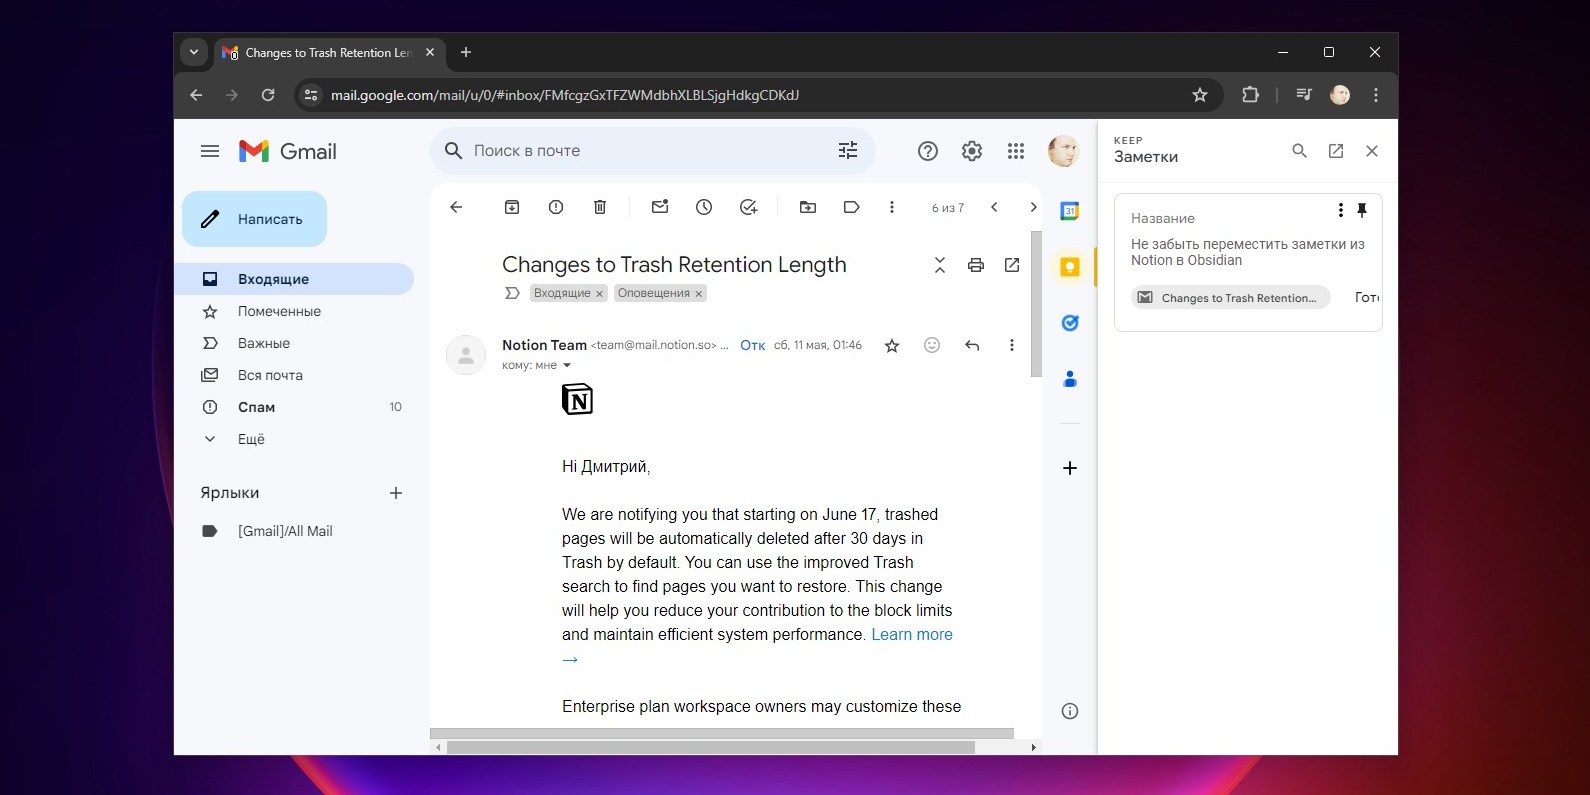Screen dimensions: 1590x795
Task: Snooze this email
Action: (x=704, y=207)
